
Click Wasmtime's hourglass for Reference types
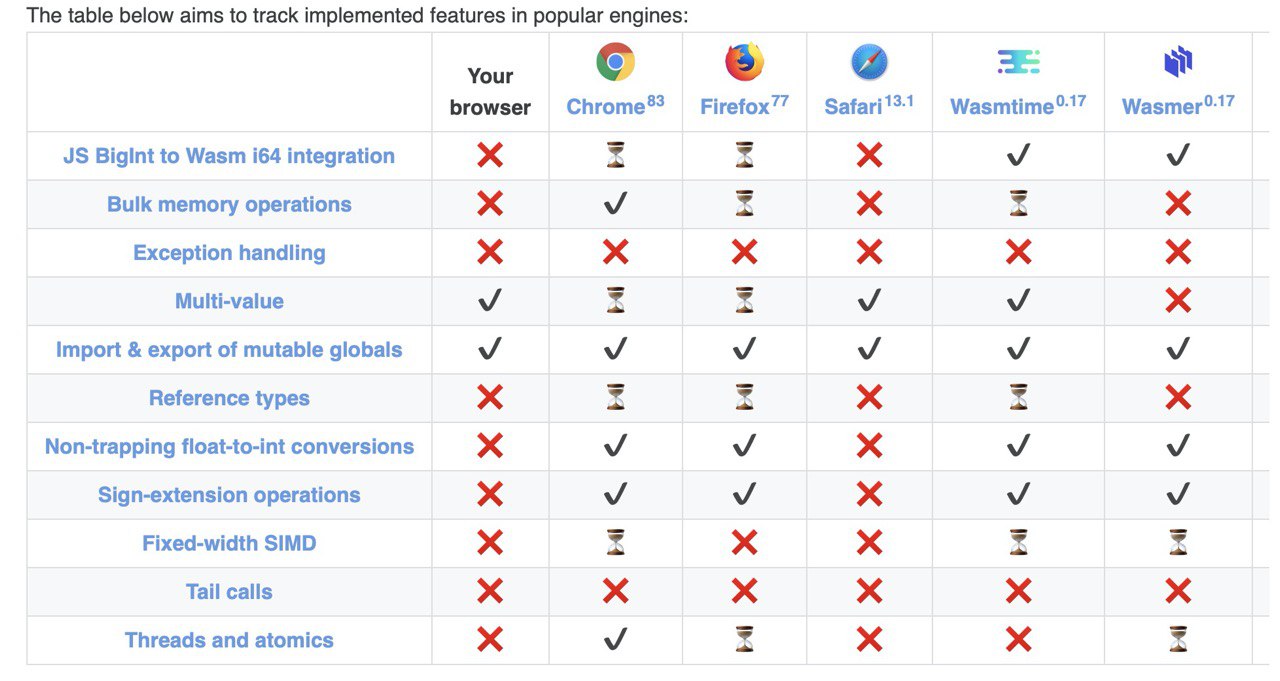pos(1018,397)
